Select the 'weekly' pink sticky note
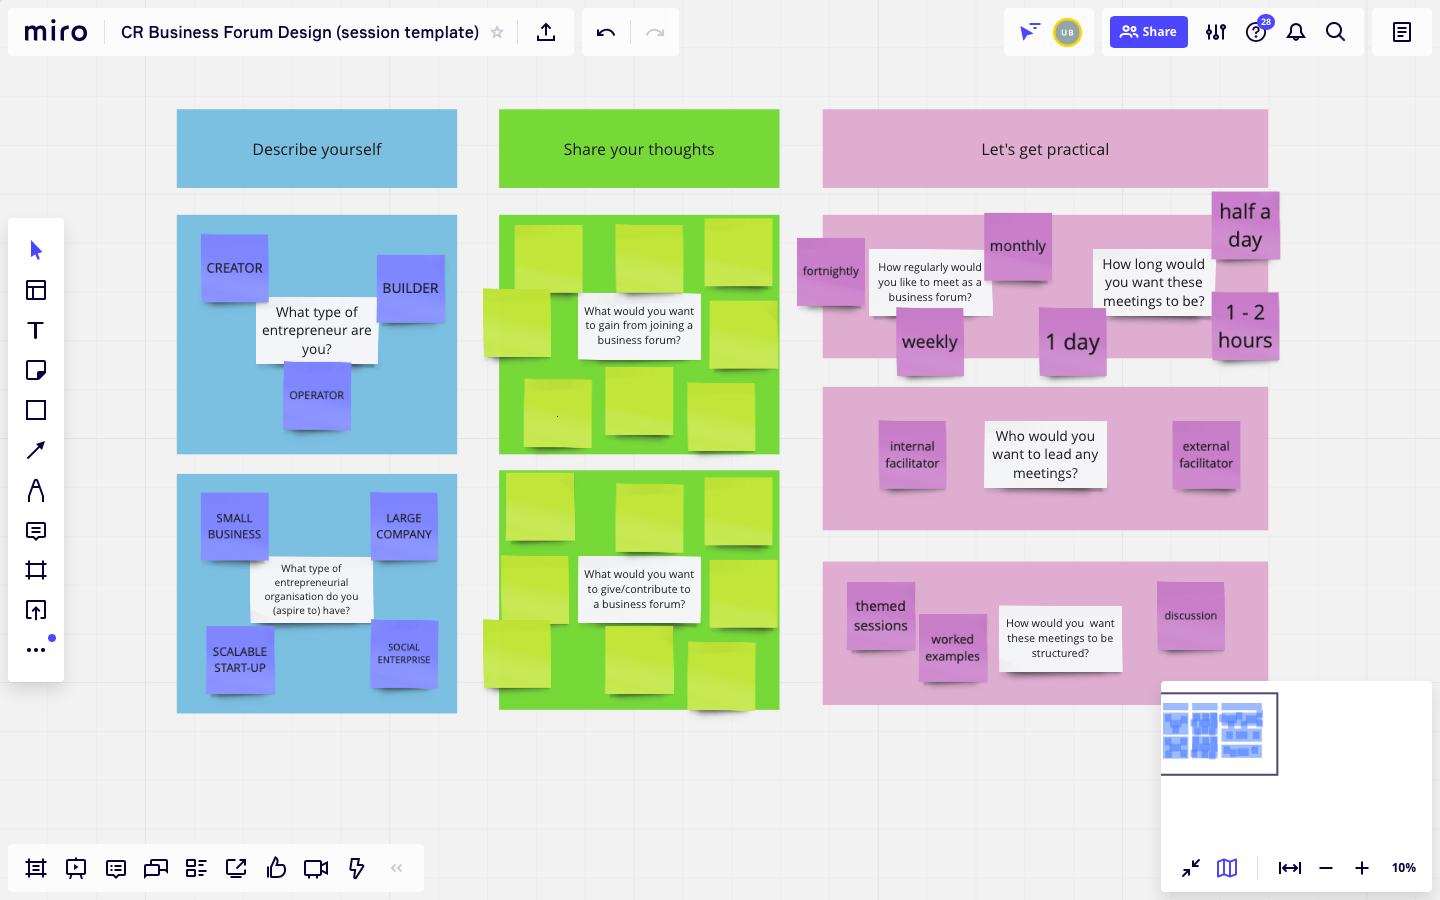Image resolution: width=1440 pixels, height=900 pixels. click(930, 342)
